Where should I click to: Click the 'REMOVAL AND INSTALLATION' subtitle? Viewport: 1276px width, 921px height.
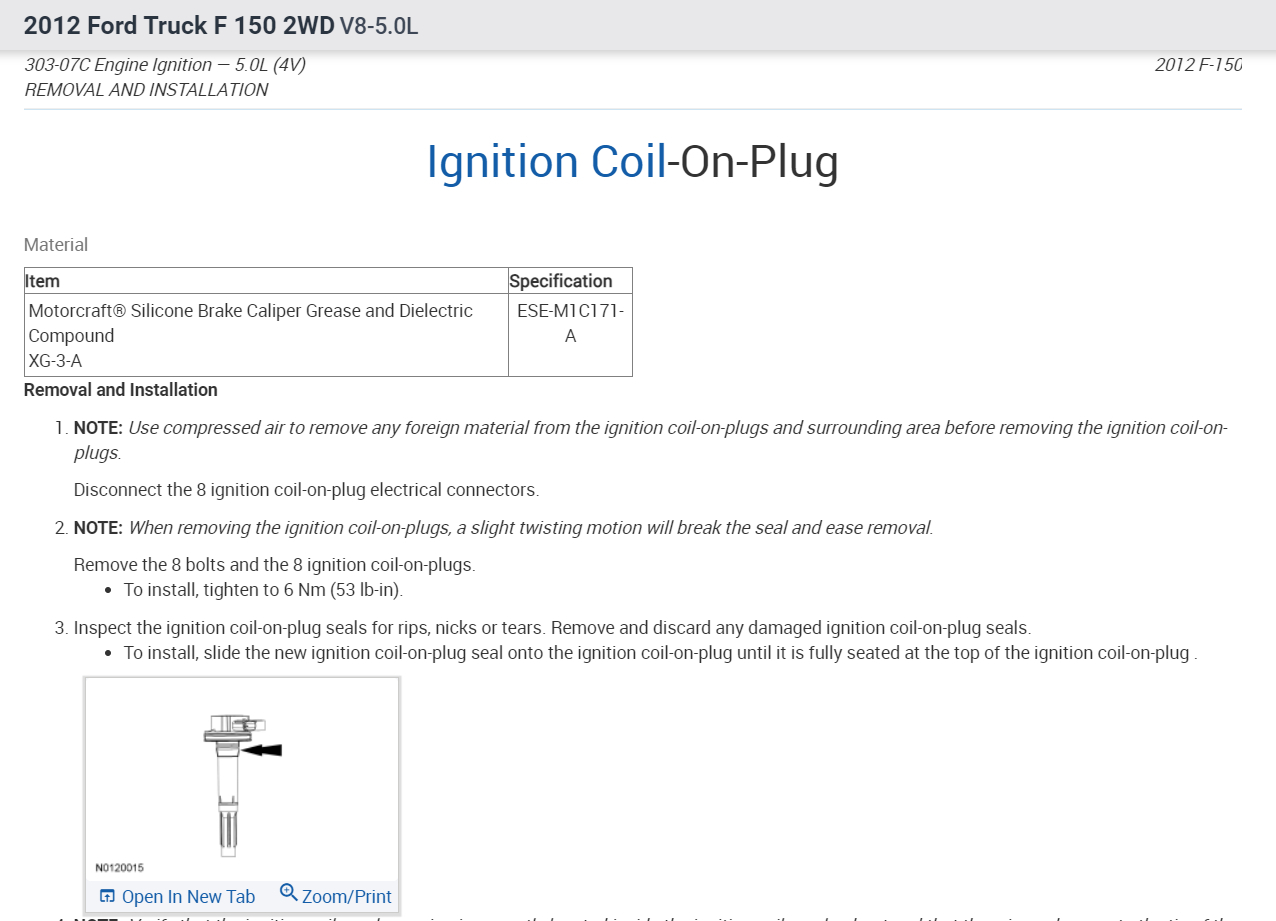coord(146,90)
